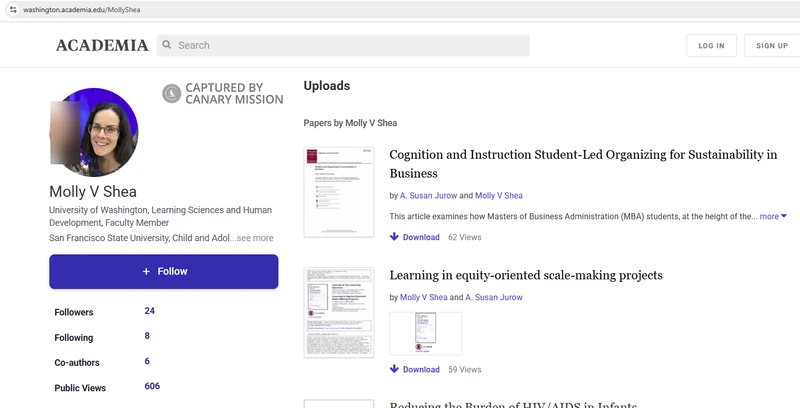Click the Following label
The width and height of the screenshot is (800, 408).
[x=74, y=338]
